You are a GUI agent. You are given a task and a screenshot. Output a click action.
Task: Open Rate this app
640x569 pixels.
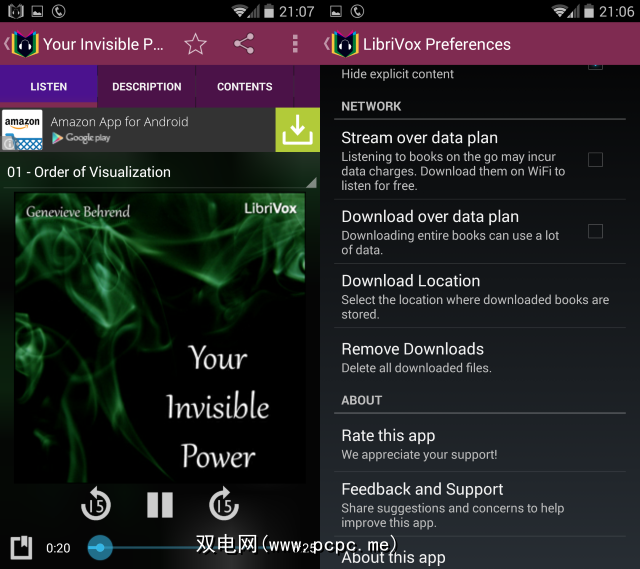(480, 444)
